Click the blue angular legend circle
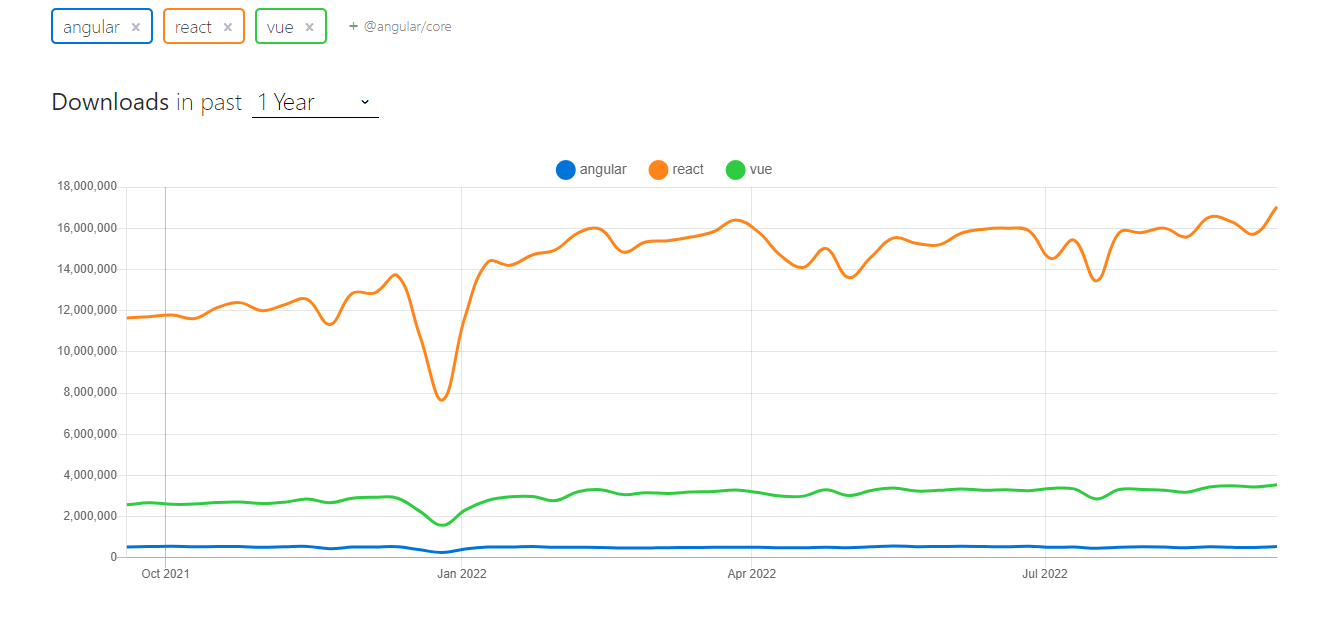 [566, 170]
